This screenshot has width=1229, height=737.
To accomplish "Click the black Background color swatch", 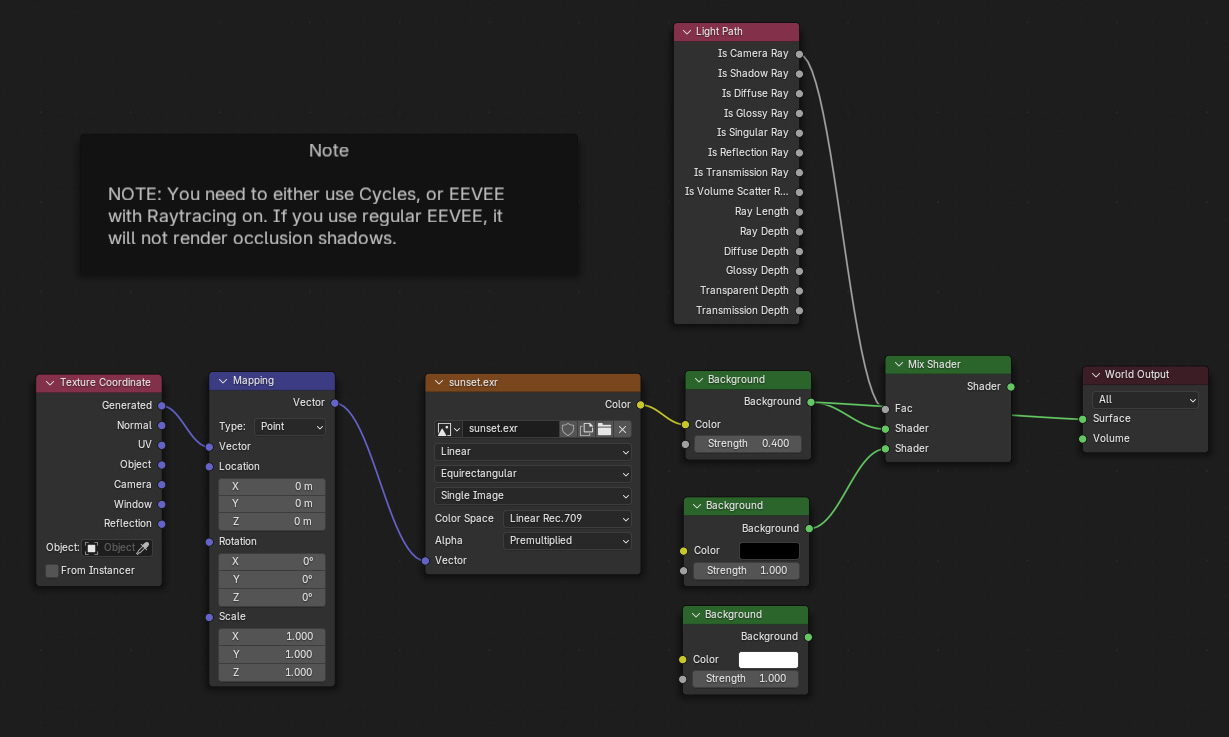I will tap(769, 551).
